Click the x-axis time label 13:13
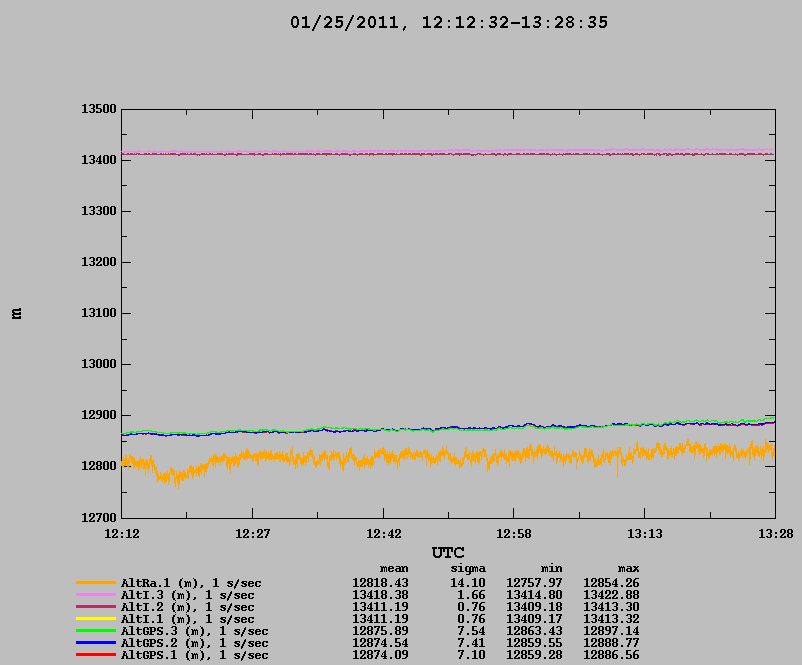The image size is (802, 665). (x=644, y=534)
